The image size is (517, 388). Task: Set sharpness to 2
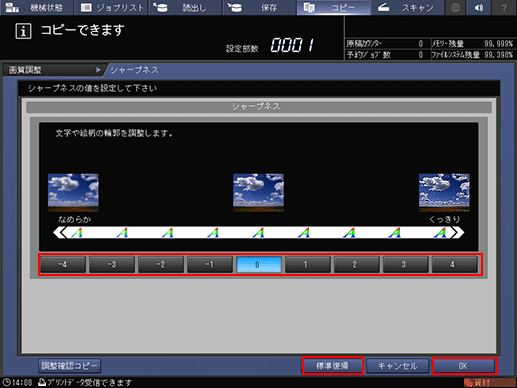click(x=356, y=265)
